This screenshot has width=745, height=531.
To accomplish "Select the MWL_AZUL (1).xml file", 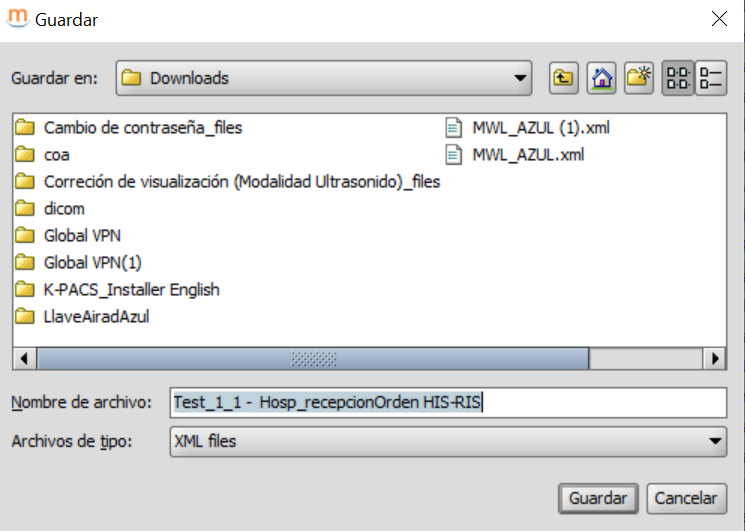I will tap(540, 128).
